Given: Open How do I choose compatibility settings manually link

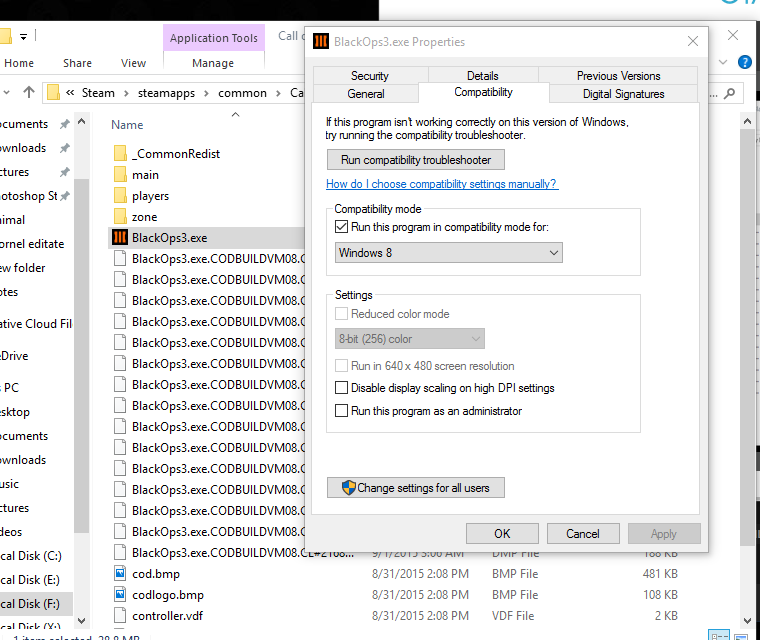Looking at the screenshot, I should tap(442, 184).
